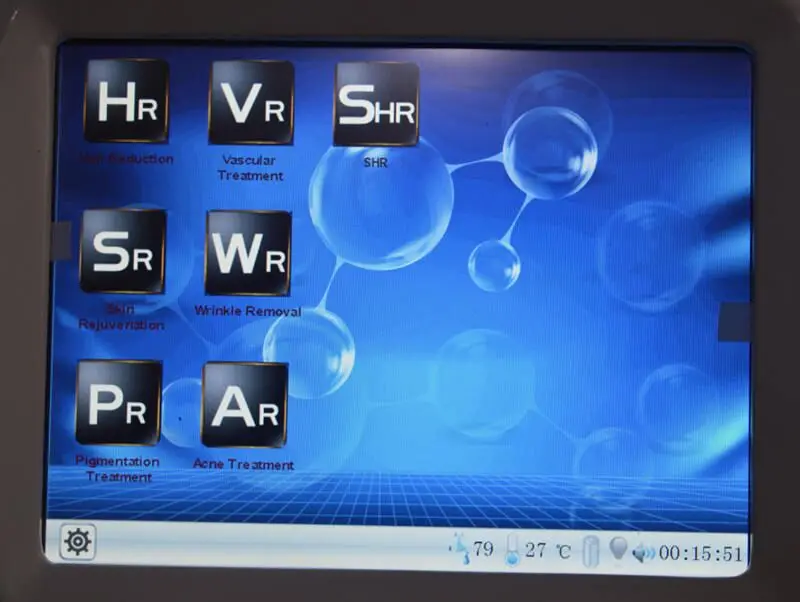This screenshot has height=602, width=800.
Task: Open the AR Acne Treatment icon
Action: pos(245,405)
